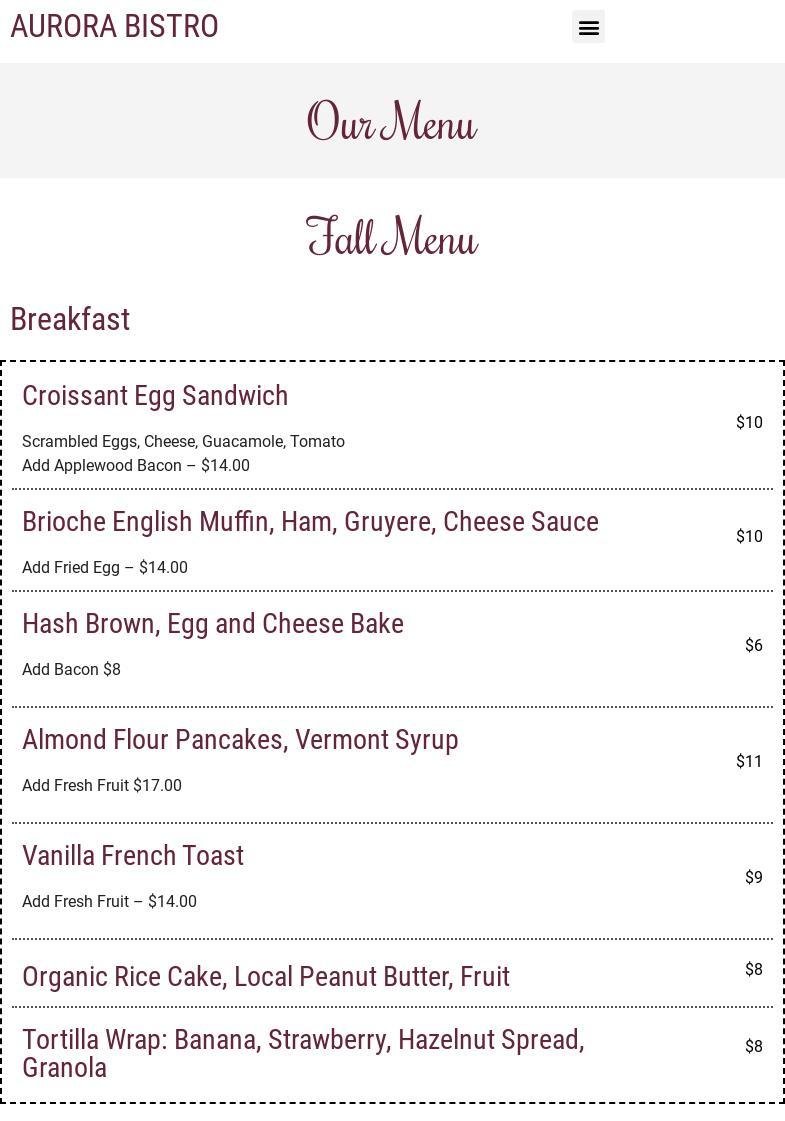The height and width of the screenshot is (1121, 785).
Task: Click the Add Fried Egg text
Action: (105, 567)
